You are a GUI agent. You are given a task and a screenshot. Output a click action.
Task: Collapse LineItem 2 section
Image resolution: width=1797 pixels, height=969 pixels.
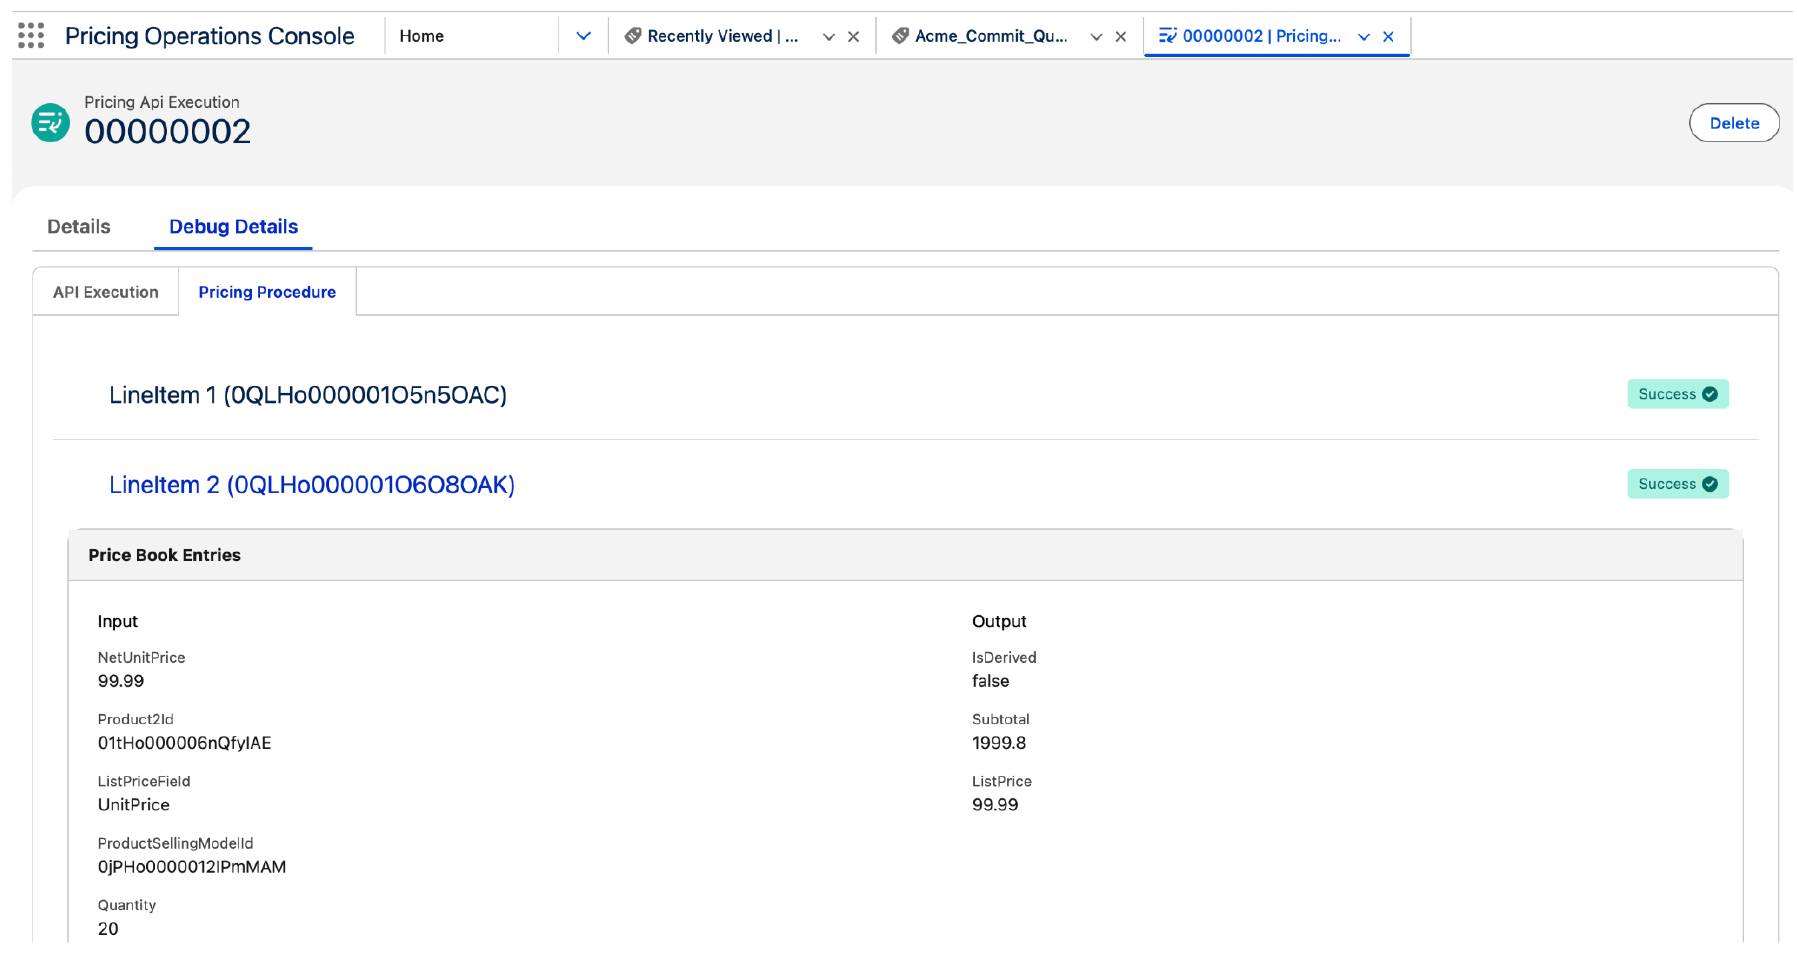click(312, 485)
